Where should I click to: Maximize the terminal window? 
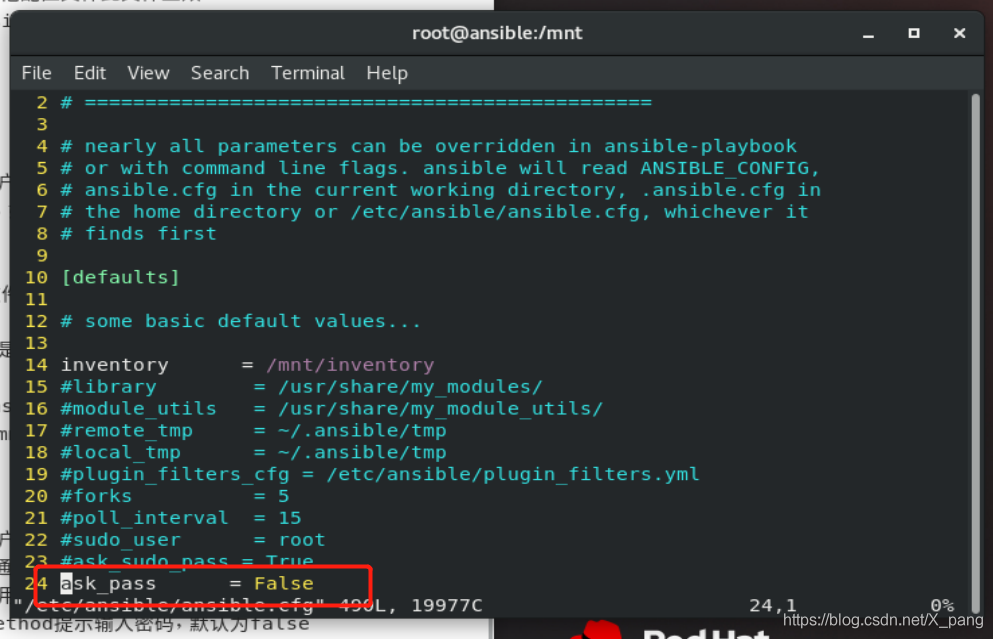click(x=913, y=33)
